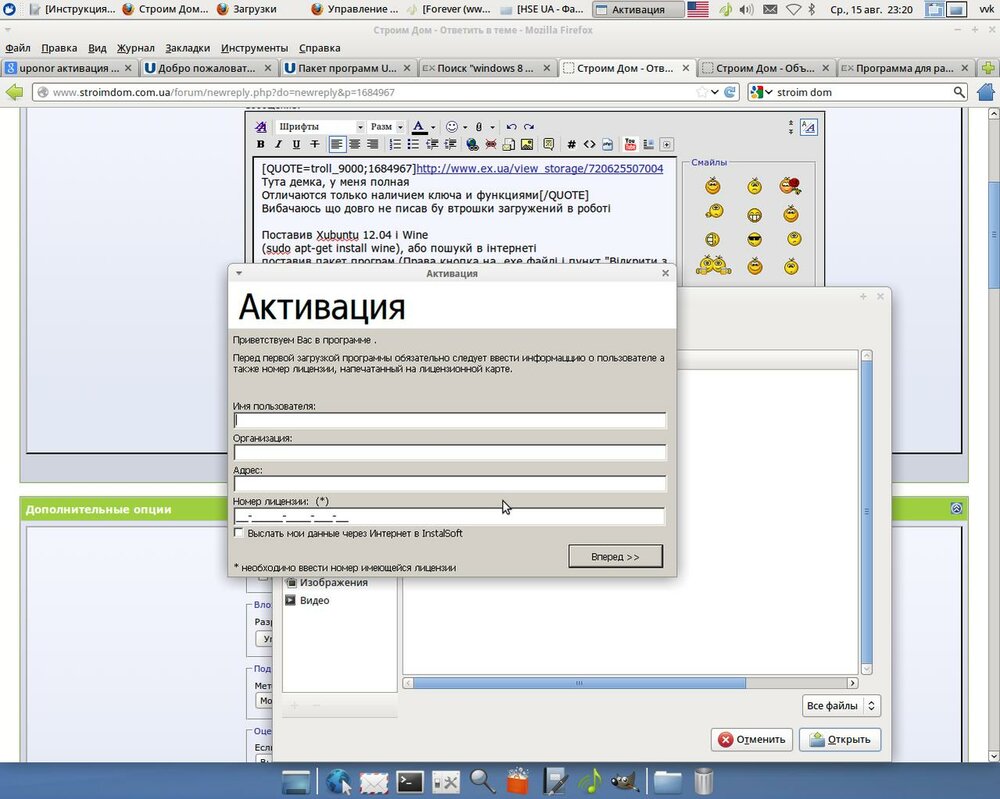This screenshot has width=1000, height=799.
Task: Open the Закладки menu in Firefox
Action: [x=187, y=48]
